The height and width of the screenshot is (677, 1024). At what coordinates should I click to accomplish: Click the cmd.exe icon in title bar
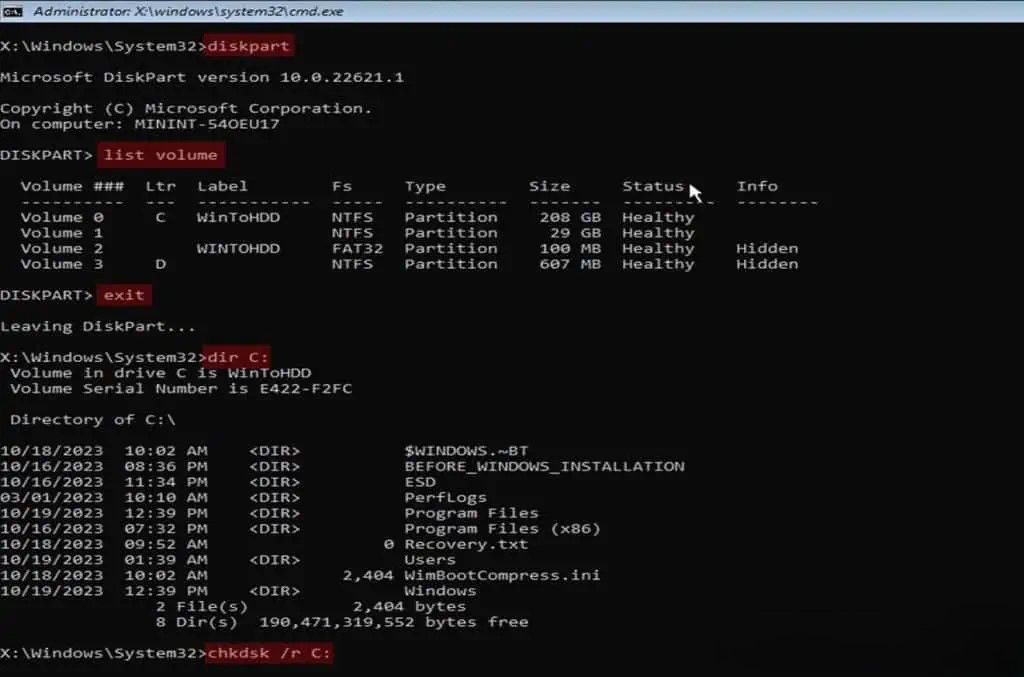tap(12, 11)
